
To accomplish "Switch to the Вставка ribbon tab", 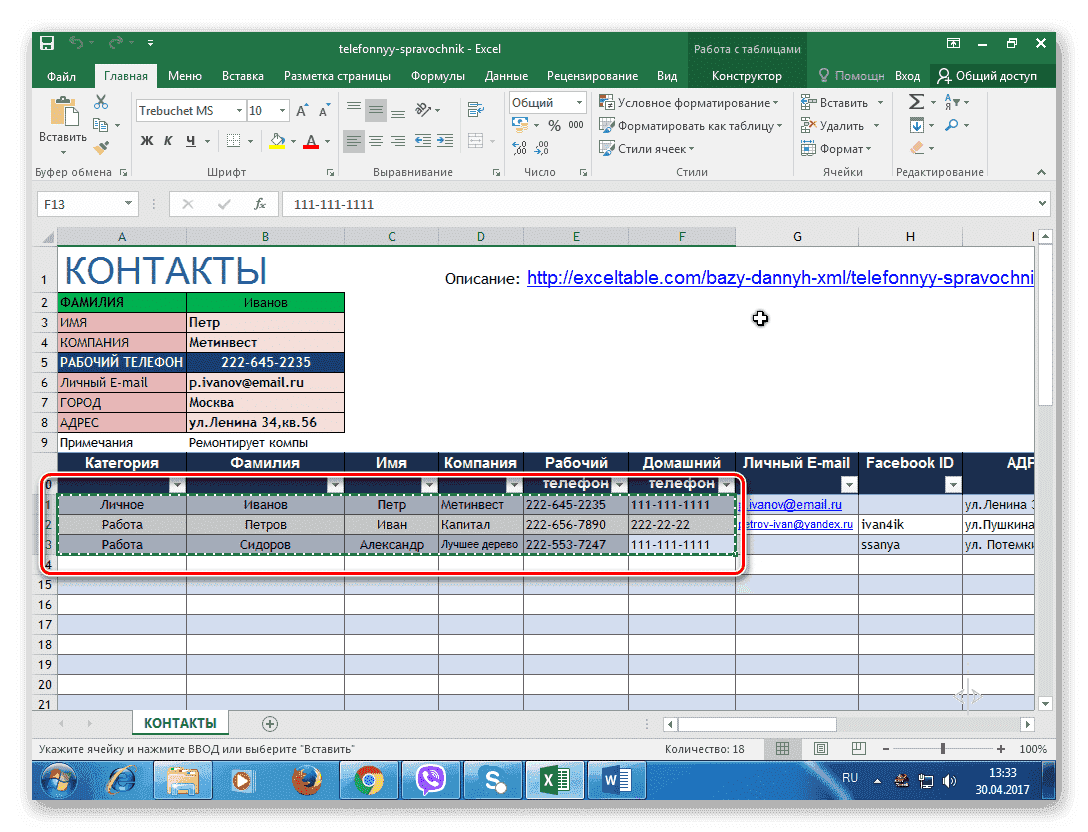I will pos(243,76).
